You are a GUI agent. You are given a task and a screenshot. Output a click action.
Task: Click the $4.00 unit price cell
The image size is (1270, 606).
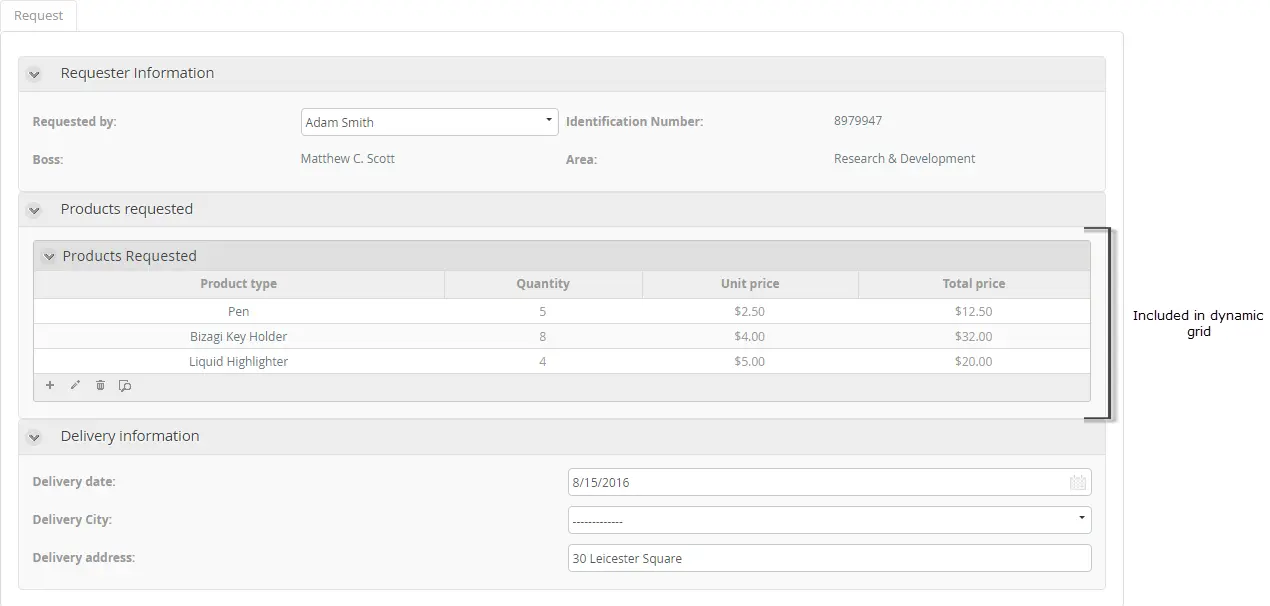(x=750, y=336)
